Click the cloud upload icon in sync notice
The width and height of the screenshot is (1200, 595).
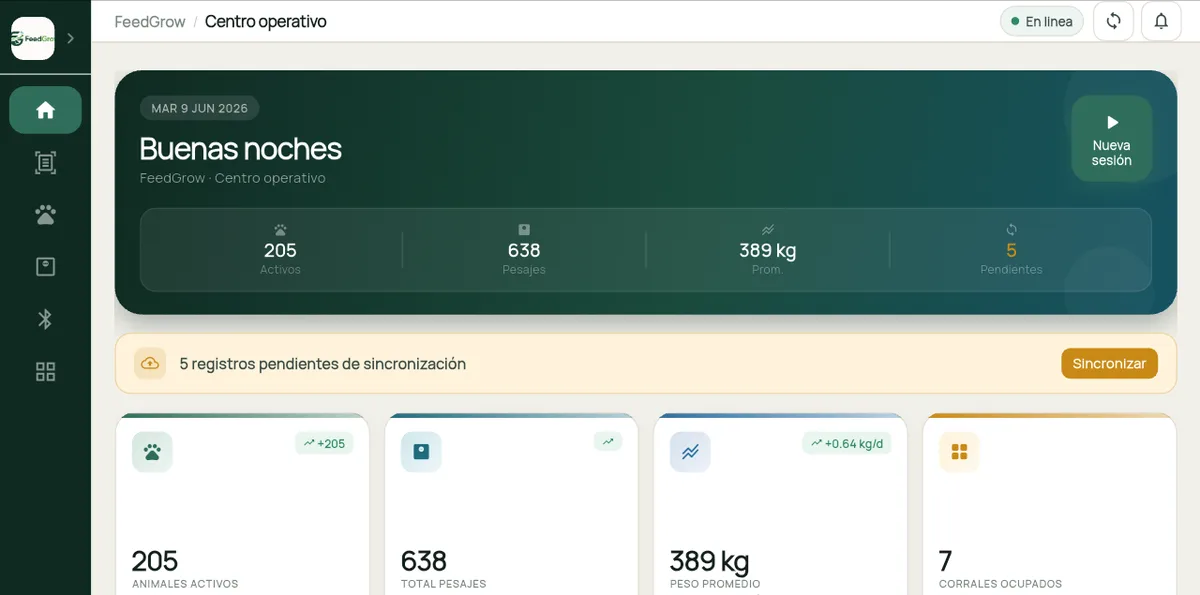pos(150,364)
